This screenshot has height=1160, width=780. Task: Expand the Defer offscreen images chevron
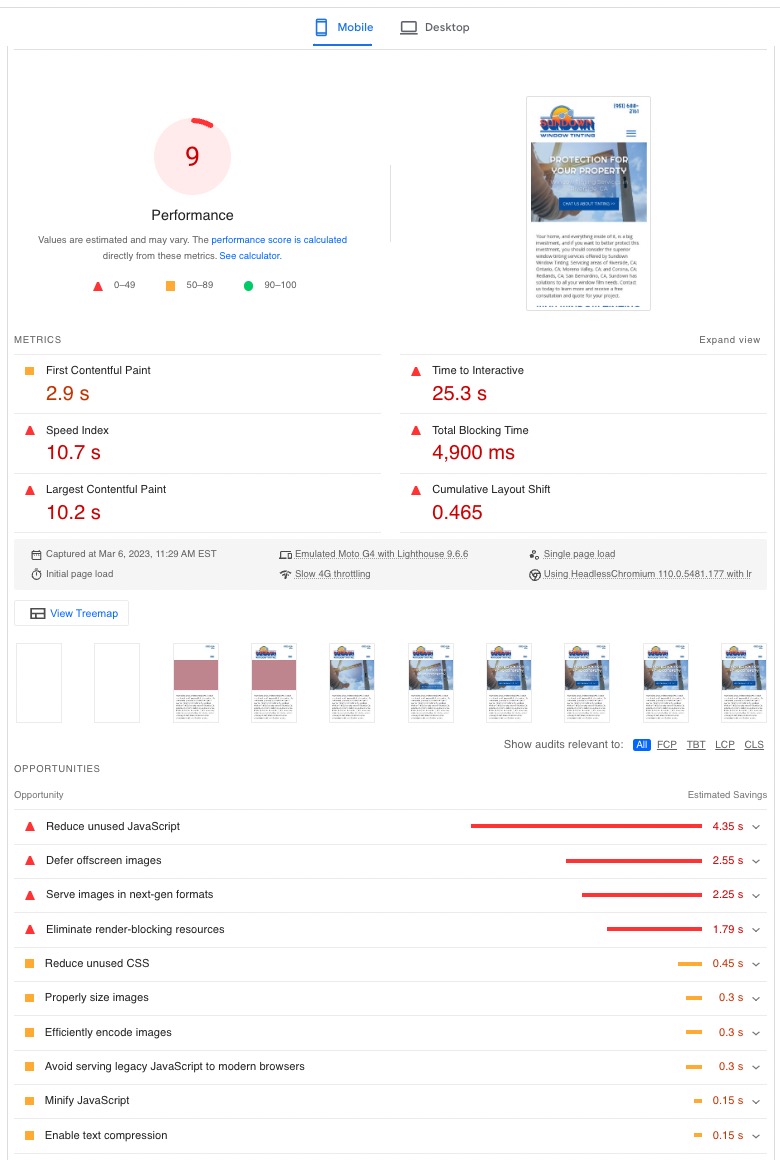pos(756,861)
